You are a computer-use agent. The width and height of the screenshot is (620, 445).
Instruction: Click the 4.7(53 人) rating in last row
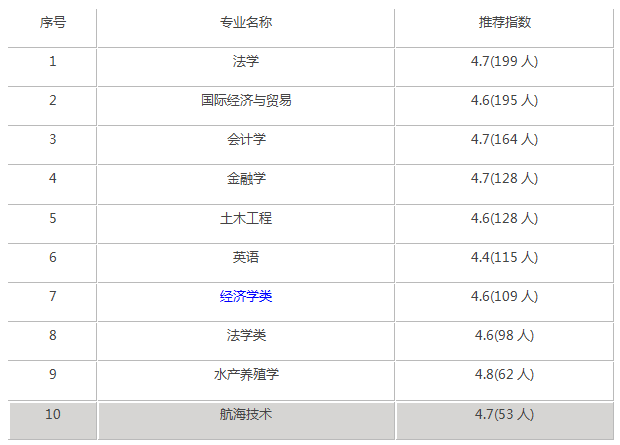click(x=504, y=414)
